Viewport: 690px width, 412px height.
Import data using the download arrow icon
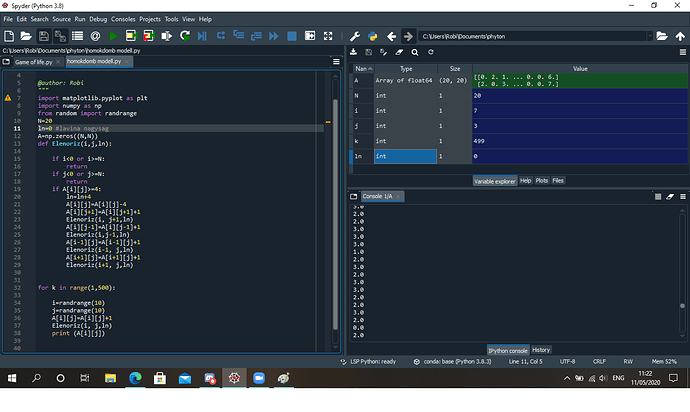coord(354,51)
